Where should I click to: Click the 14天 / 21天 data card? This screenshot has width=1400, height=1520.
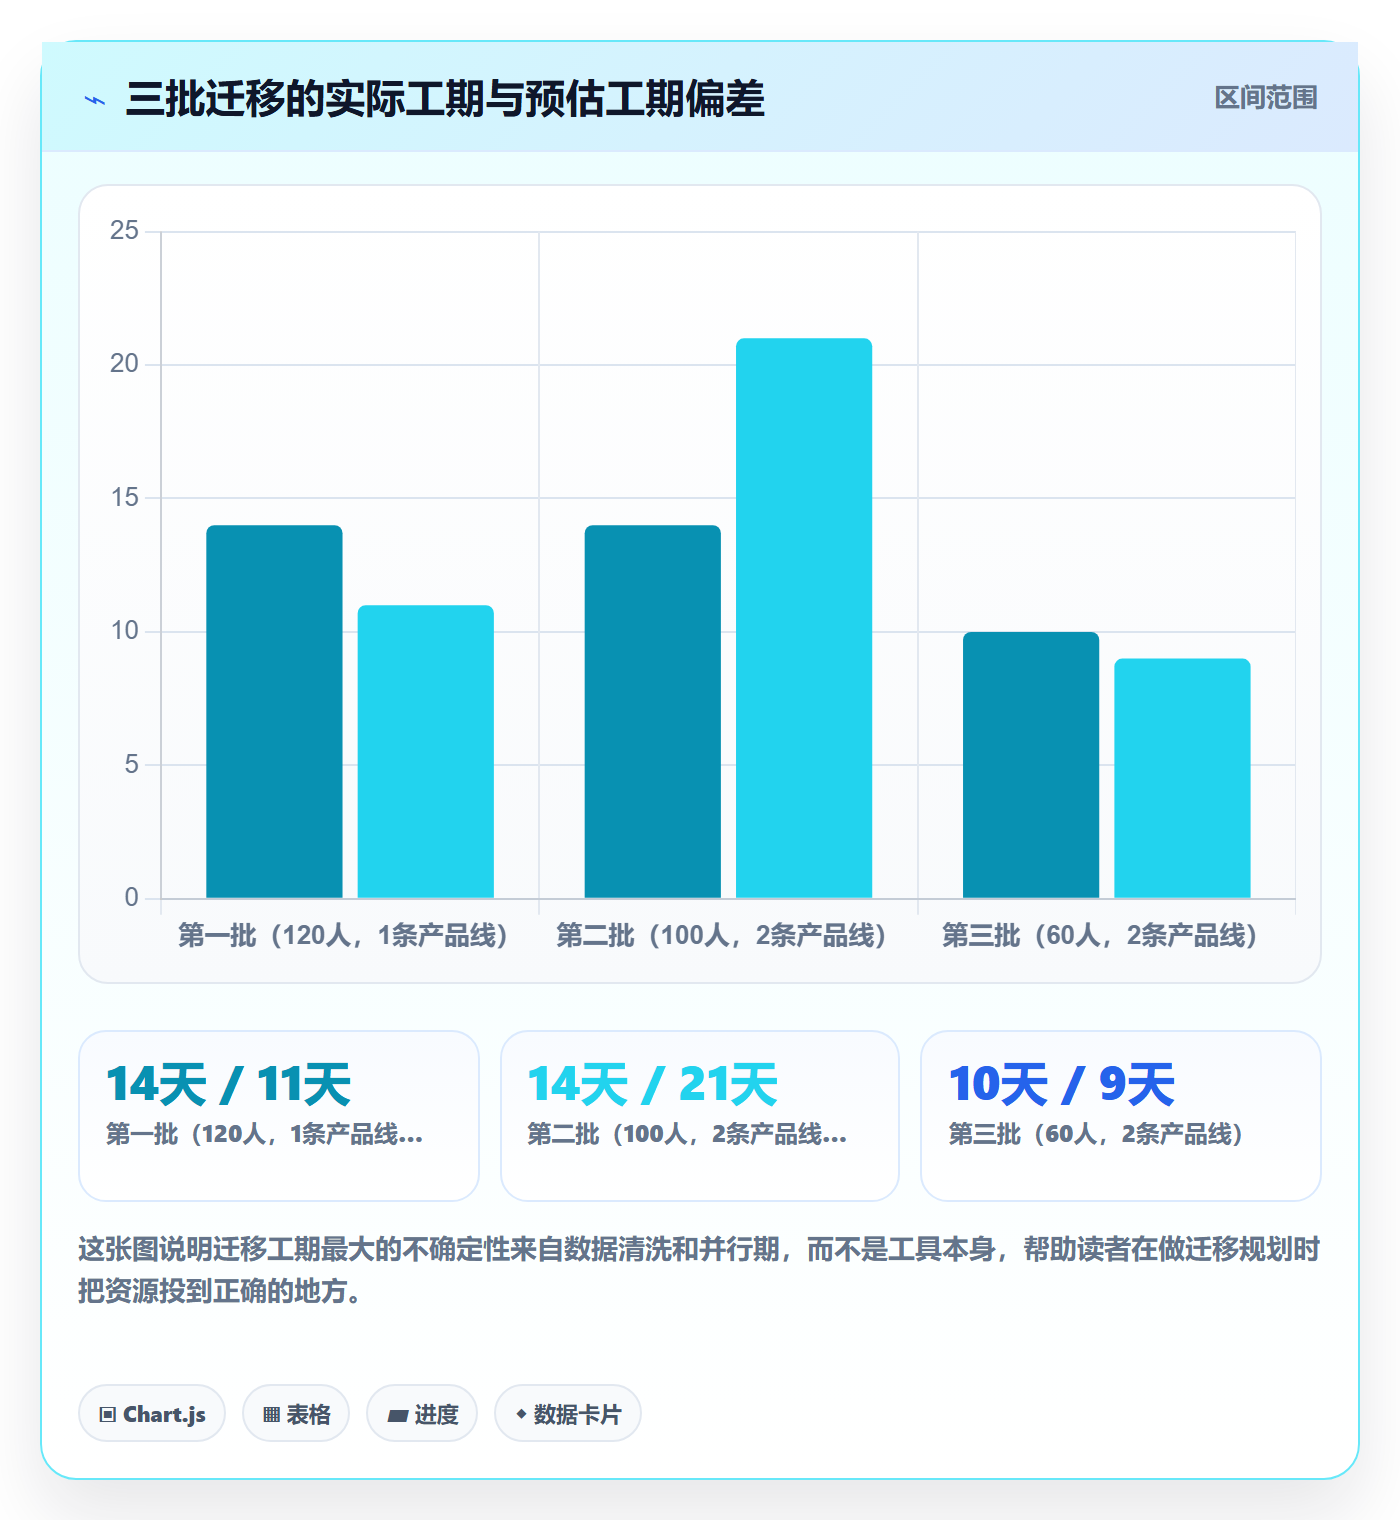700,1116
